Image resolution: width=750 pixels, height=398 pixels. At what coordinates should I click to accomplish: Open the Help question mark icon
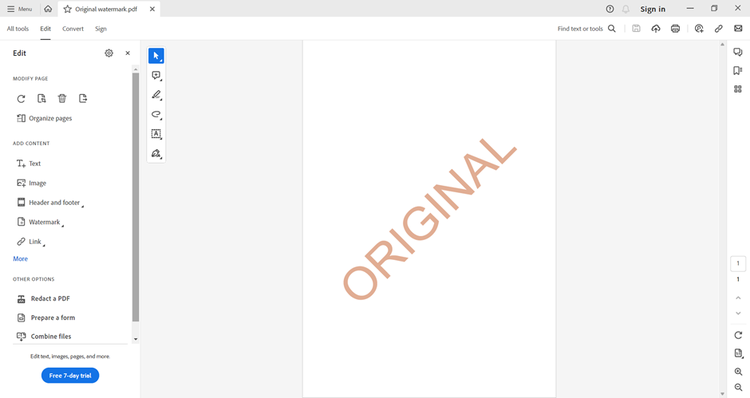[x=610, y=9]
